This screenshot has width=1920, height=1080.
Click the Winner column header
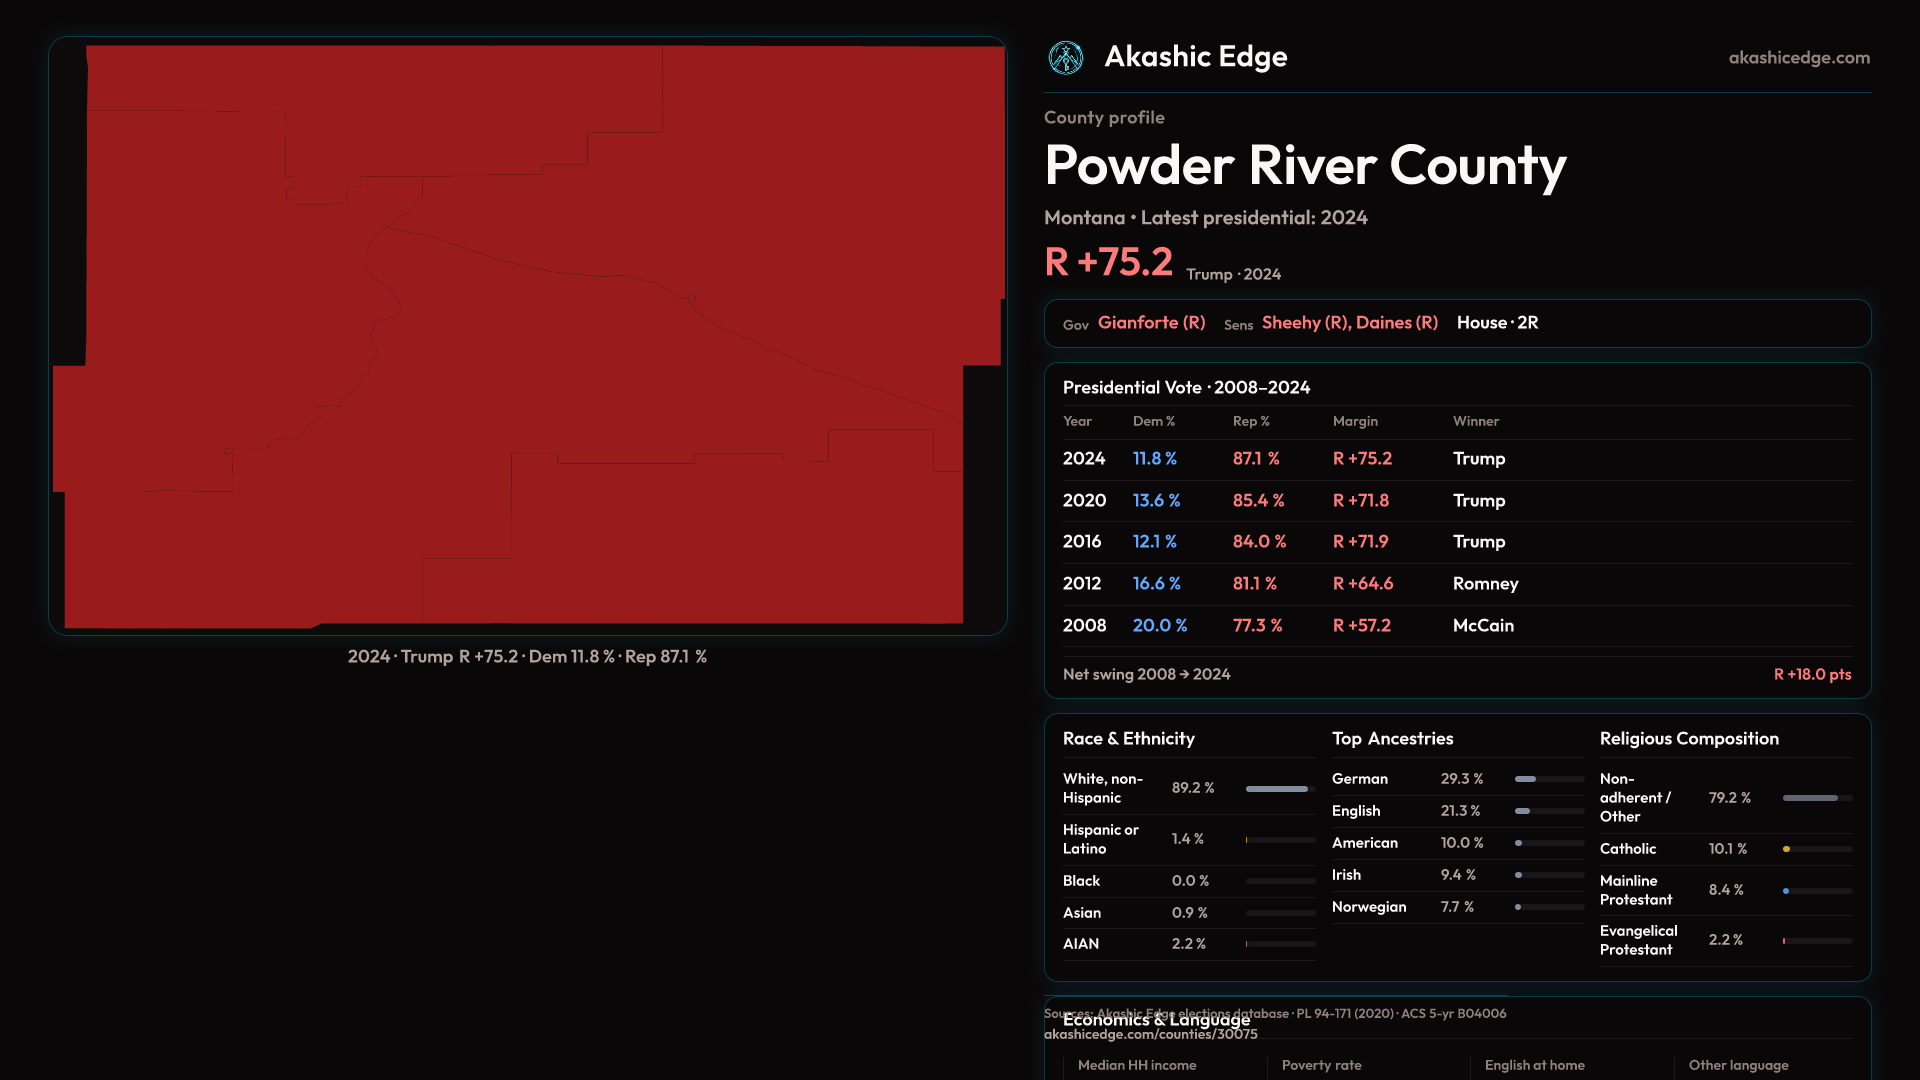[x=1475, y=422]
